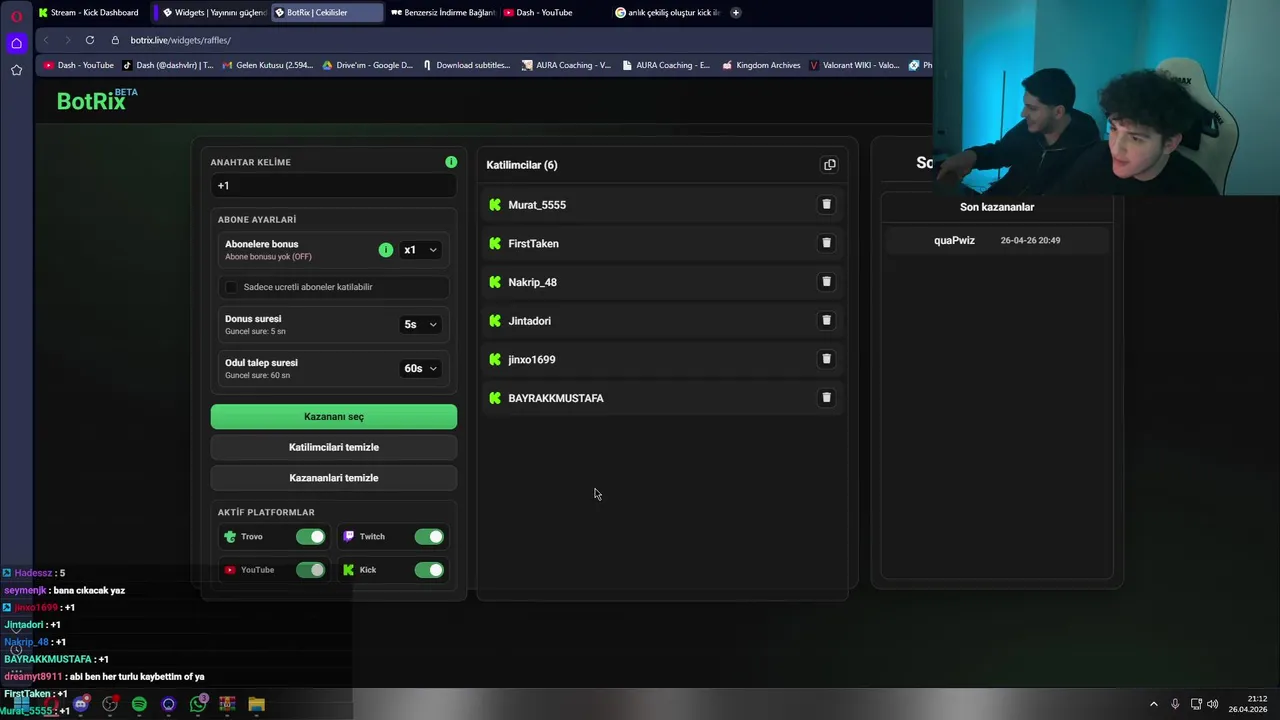Remove jinxo1699 with trash icon
This screenshot has height=720, width=1280.
pos(826,359)
